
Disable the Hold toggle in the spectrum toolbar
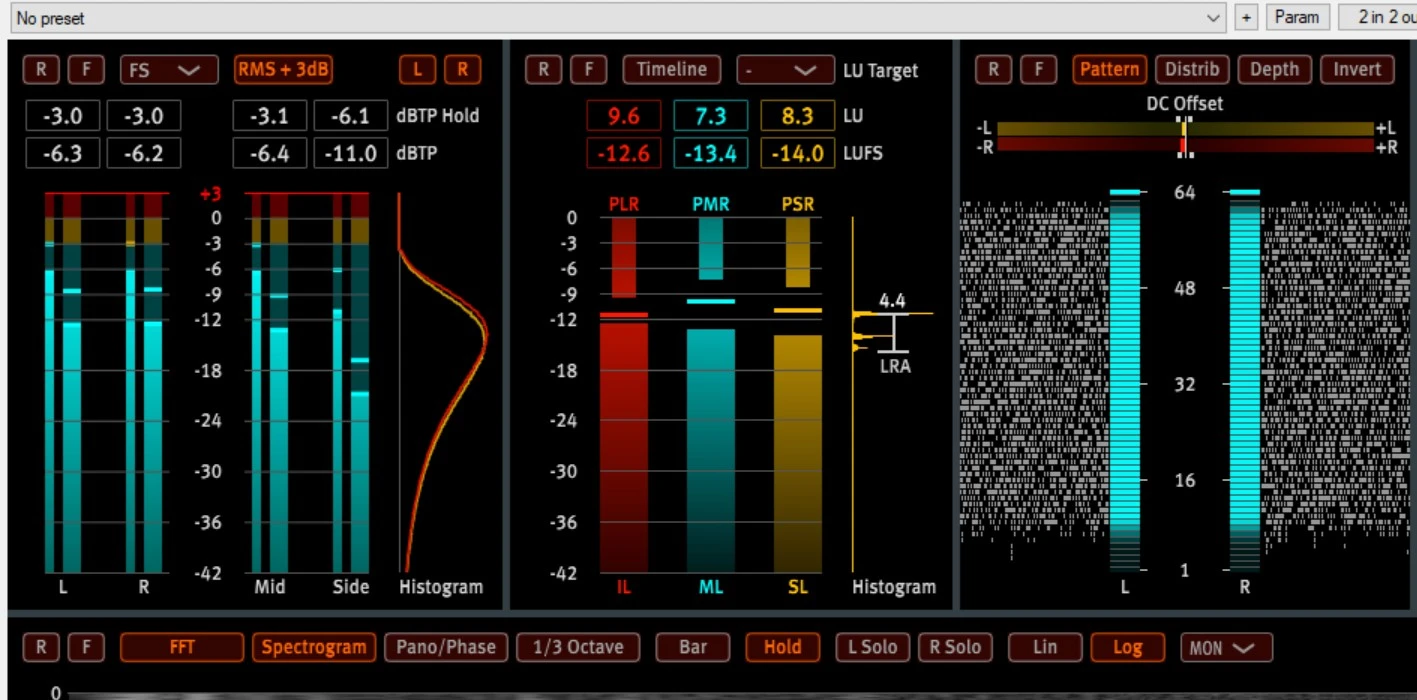point(782,647)
